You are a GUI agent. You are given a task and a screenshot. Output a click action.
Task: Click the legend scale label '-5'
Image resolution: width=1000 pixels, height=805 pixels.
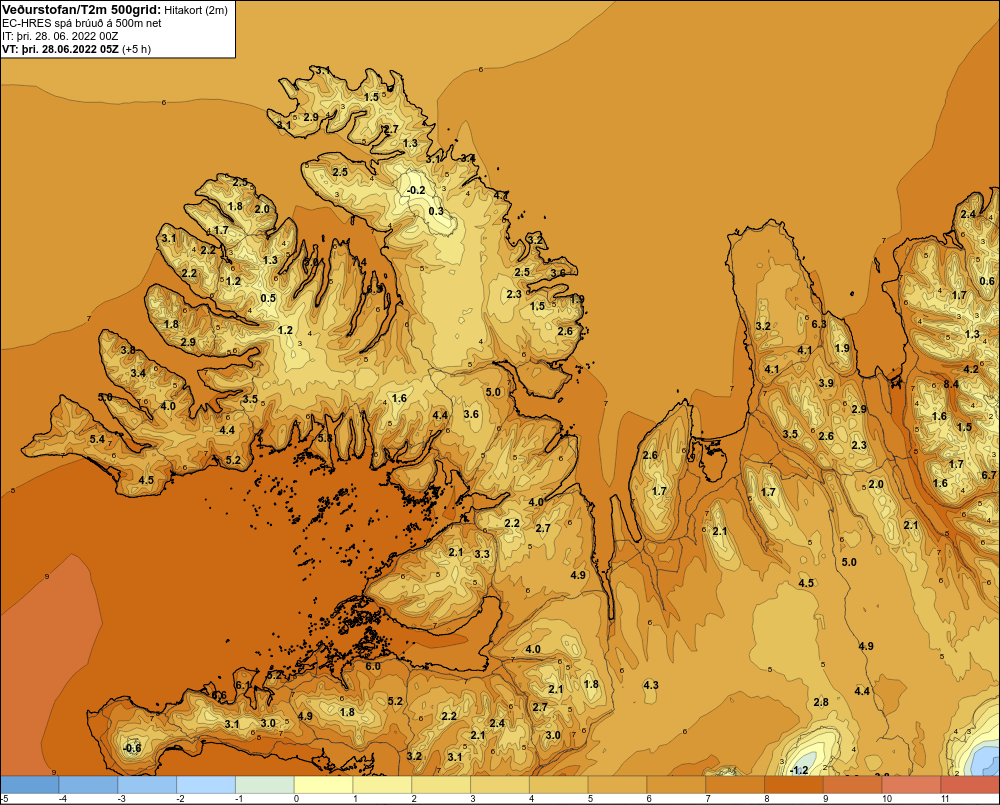[x=4, y=799]
